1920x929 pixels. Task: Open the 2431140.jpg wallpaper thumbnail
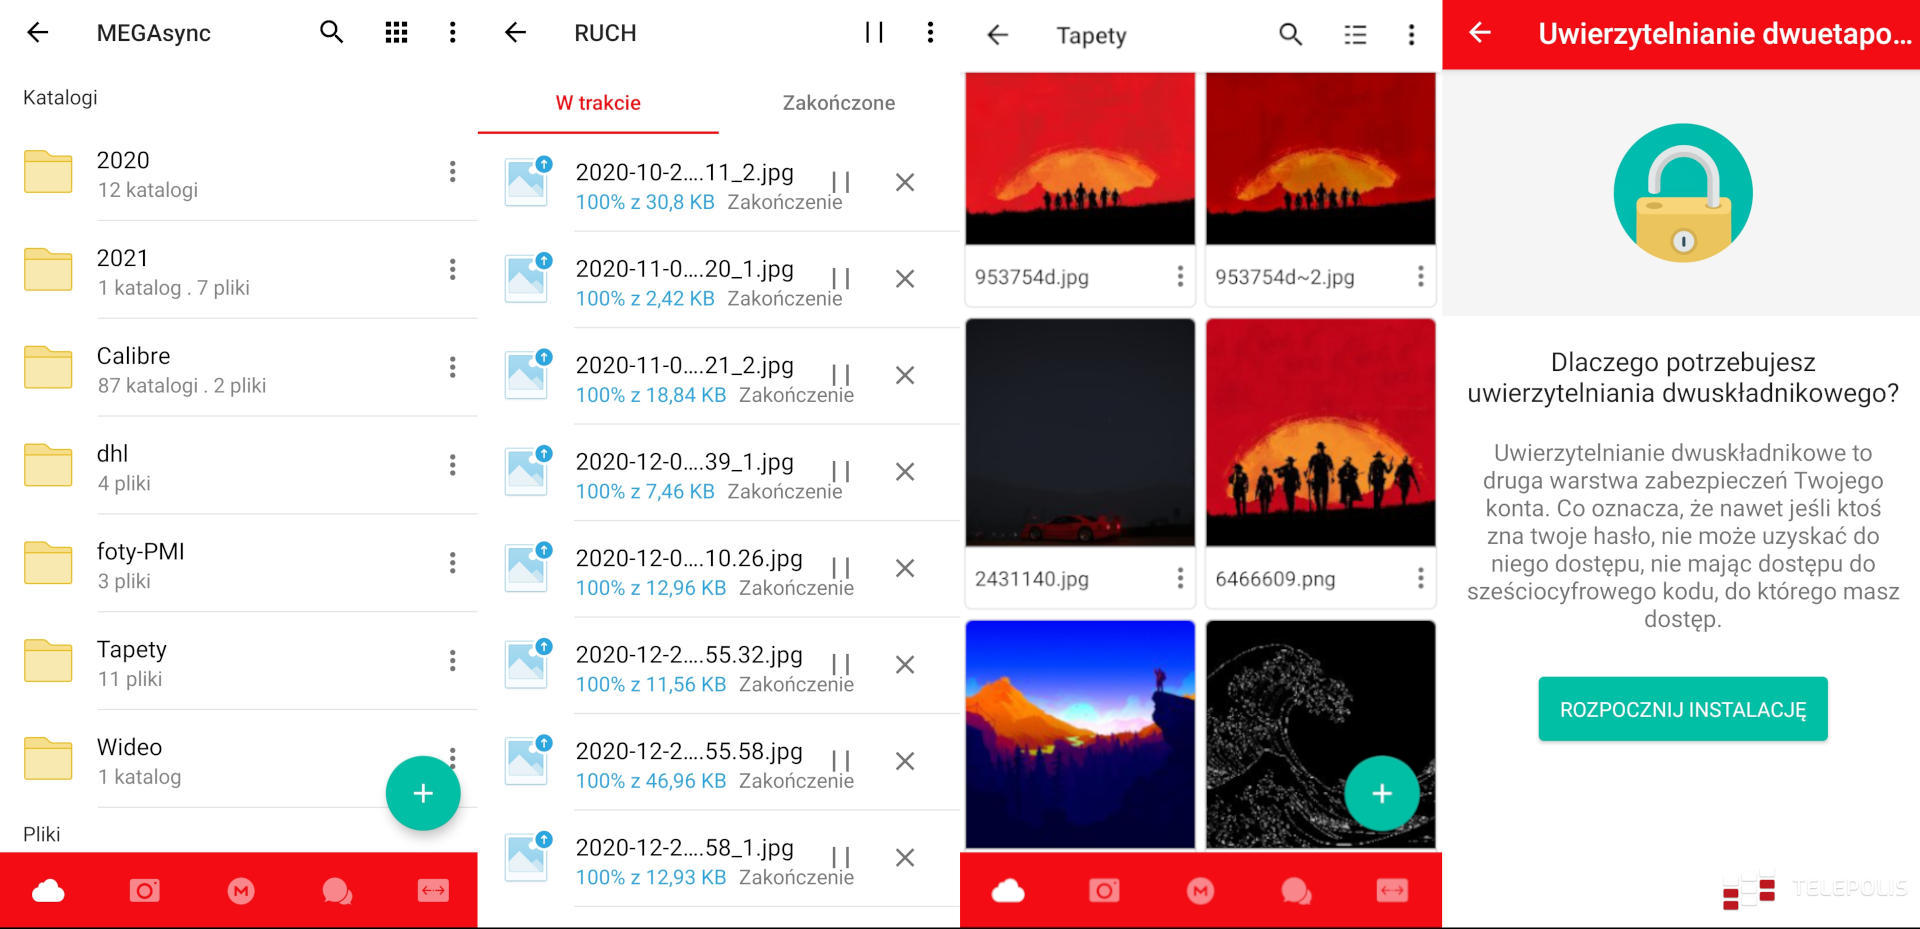[x=1080, y=433]
